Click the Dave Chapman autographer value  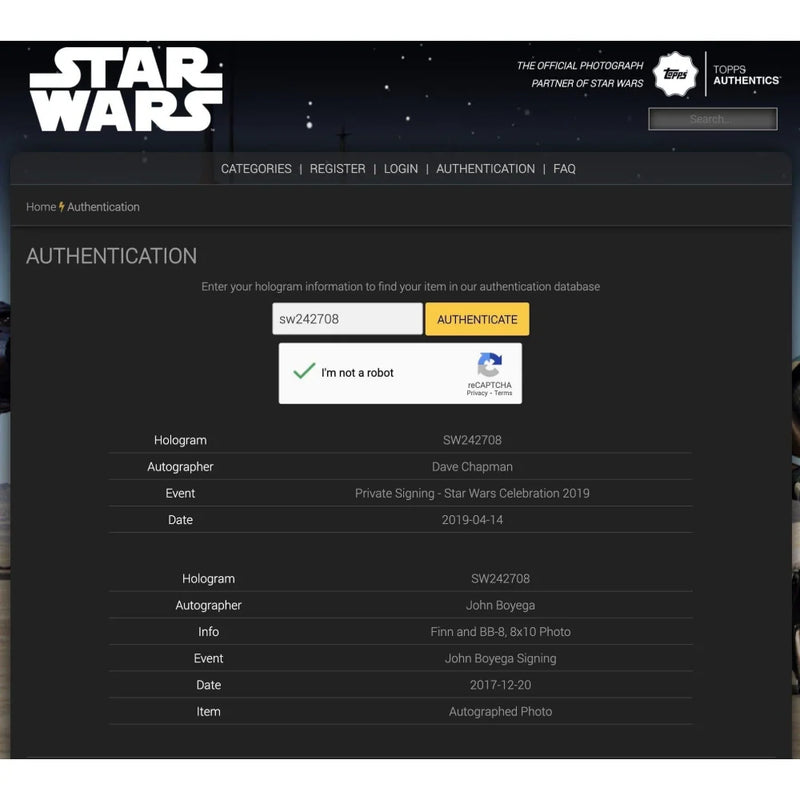click(x=472, y=466)
